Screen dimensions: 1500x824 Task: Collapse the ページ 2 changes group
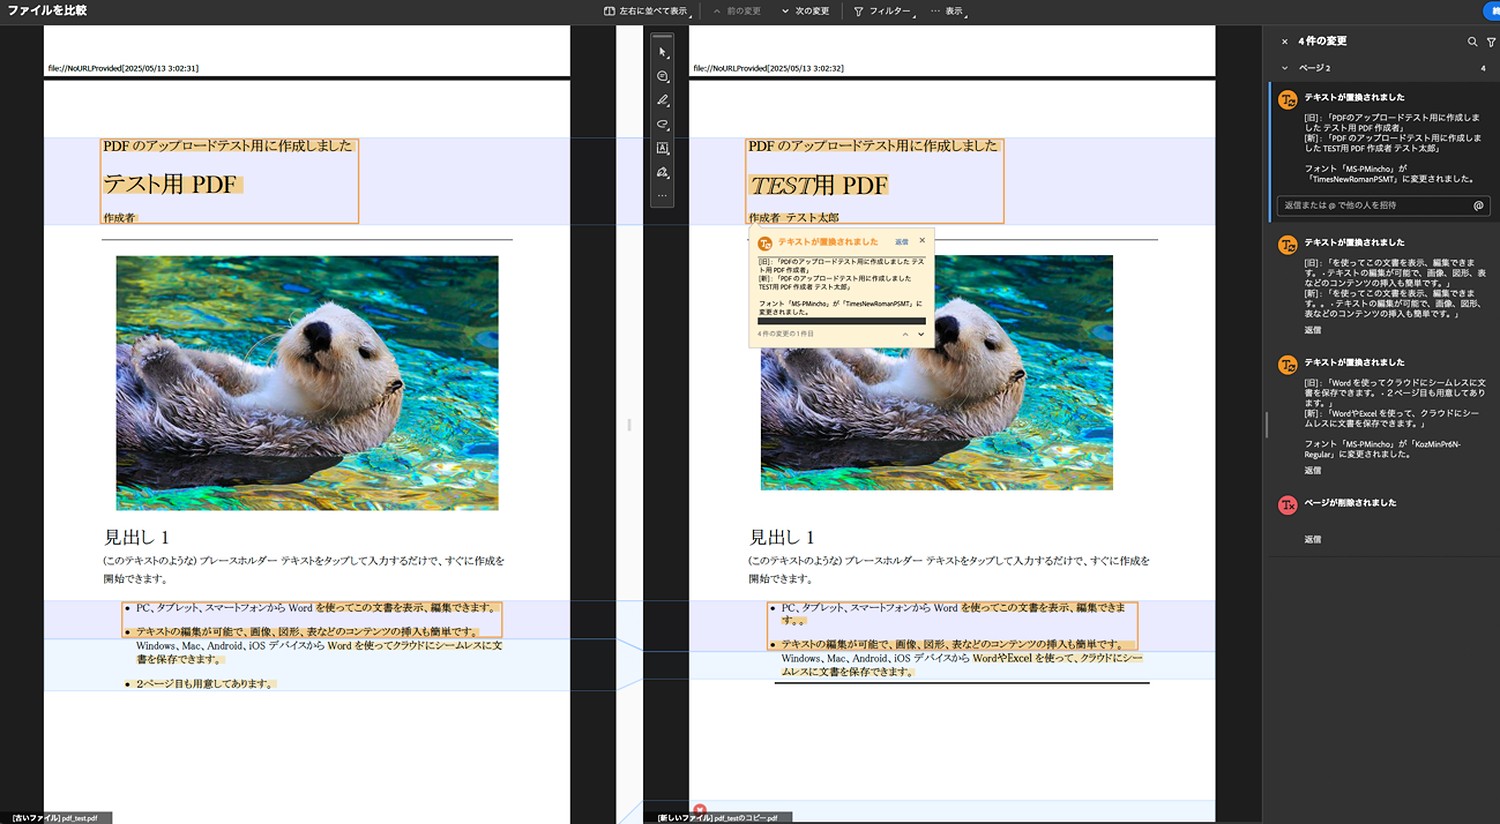pos(1285,68)
